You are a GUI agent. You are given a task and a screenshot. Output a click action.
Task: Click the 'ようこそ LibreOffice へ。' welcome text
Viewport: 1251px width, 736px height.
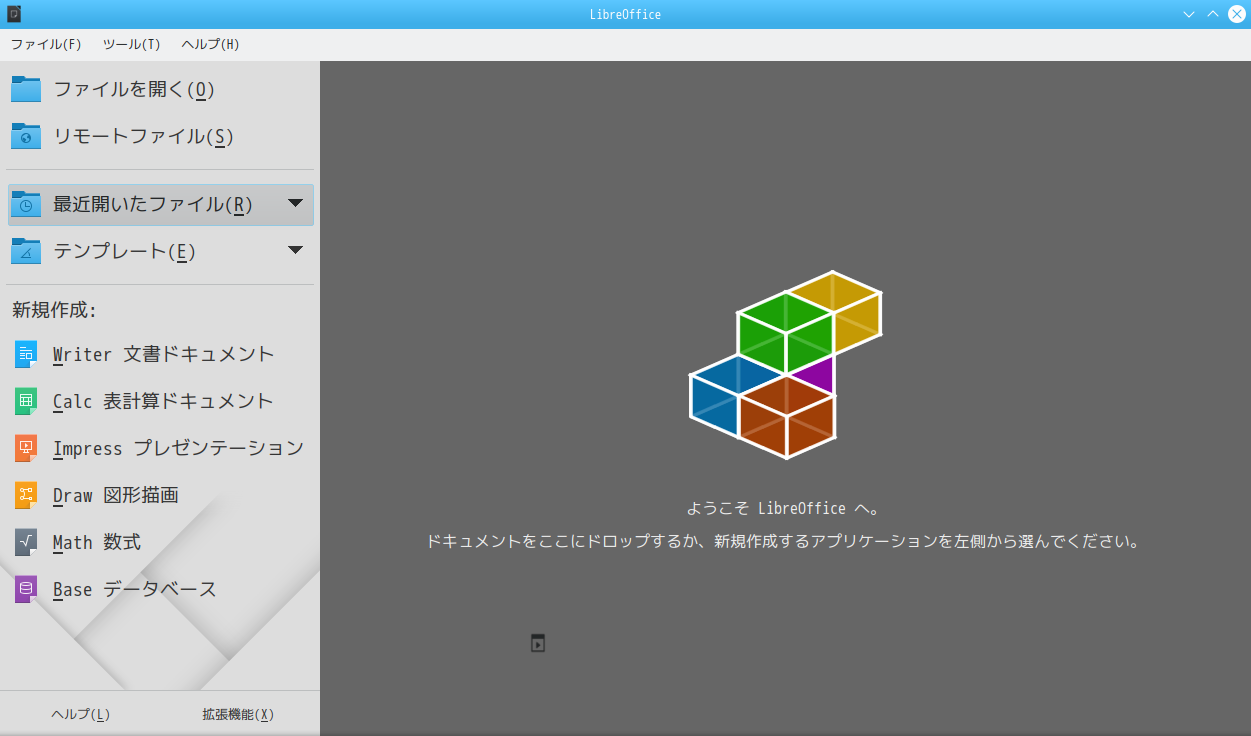(x=785, y=508)
